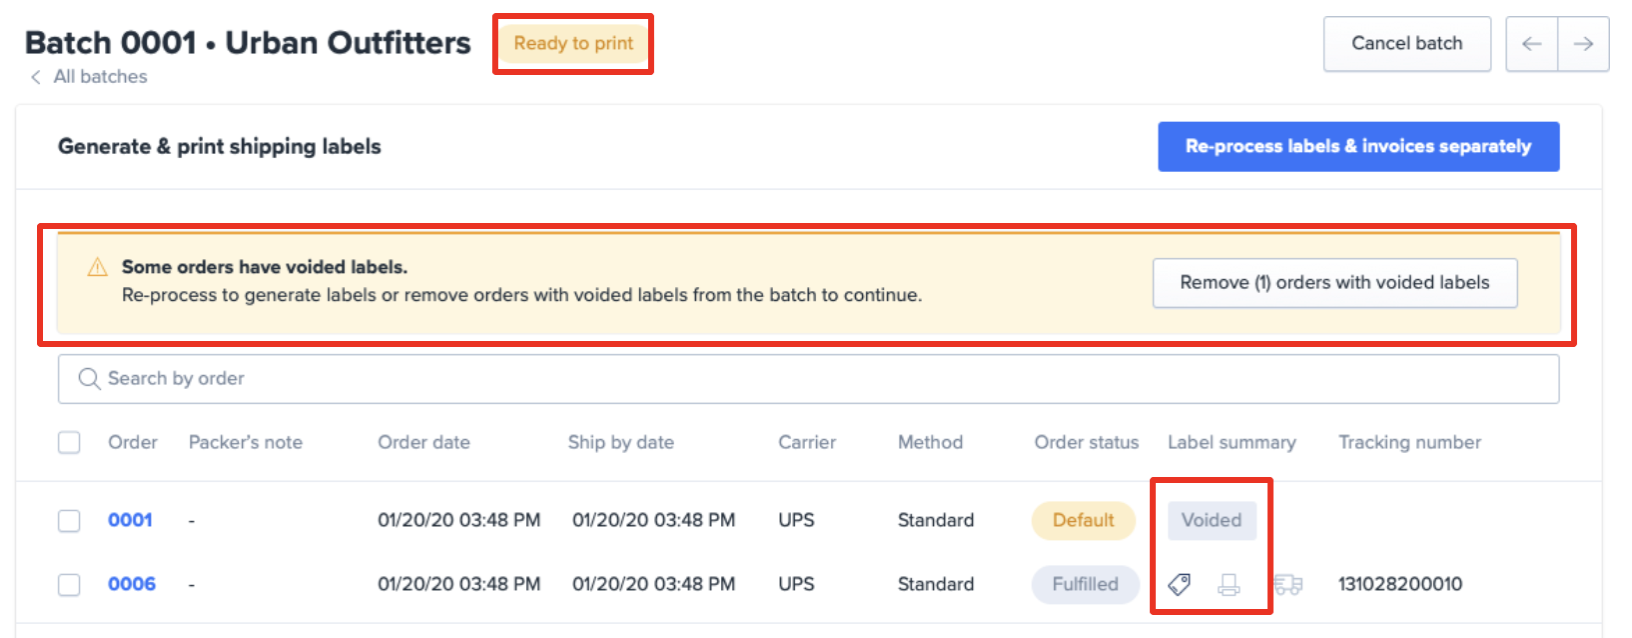Click the Some orders have voided labels message
Image resolution: width=1632 pixels, height=638 pixels.
(x=265, y=267)
